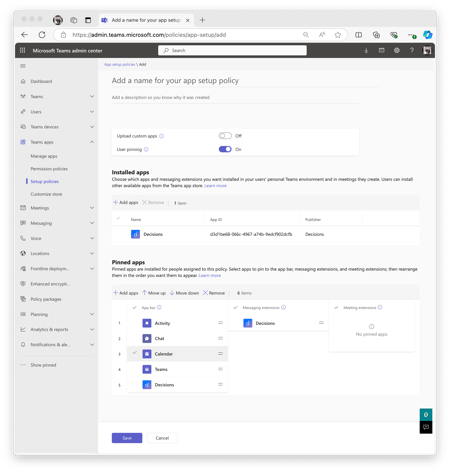Open split screen browser icon

tap(358, 35)
